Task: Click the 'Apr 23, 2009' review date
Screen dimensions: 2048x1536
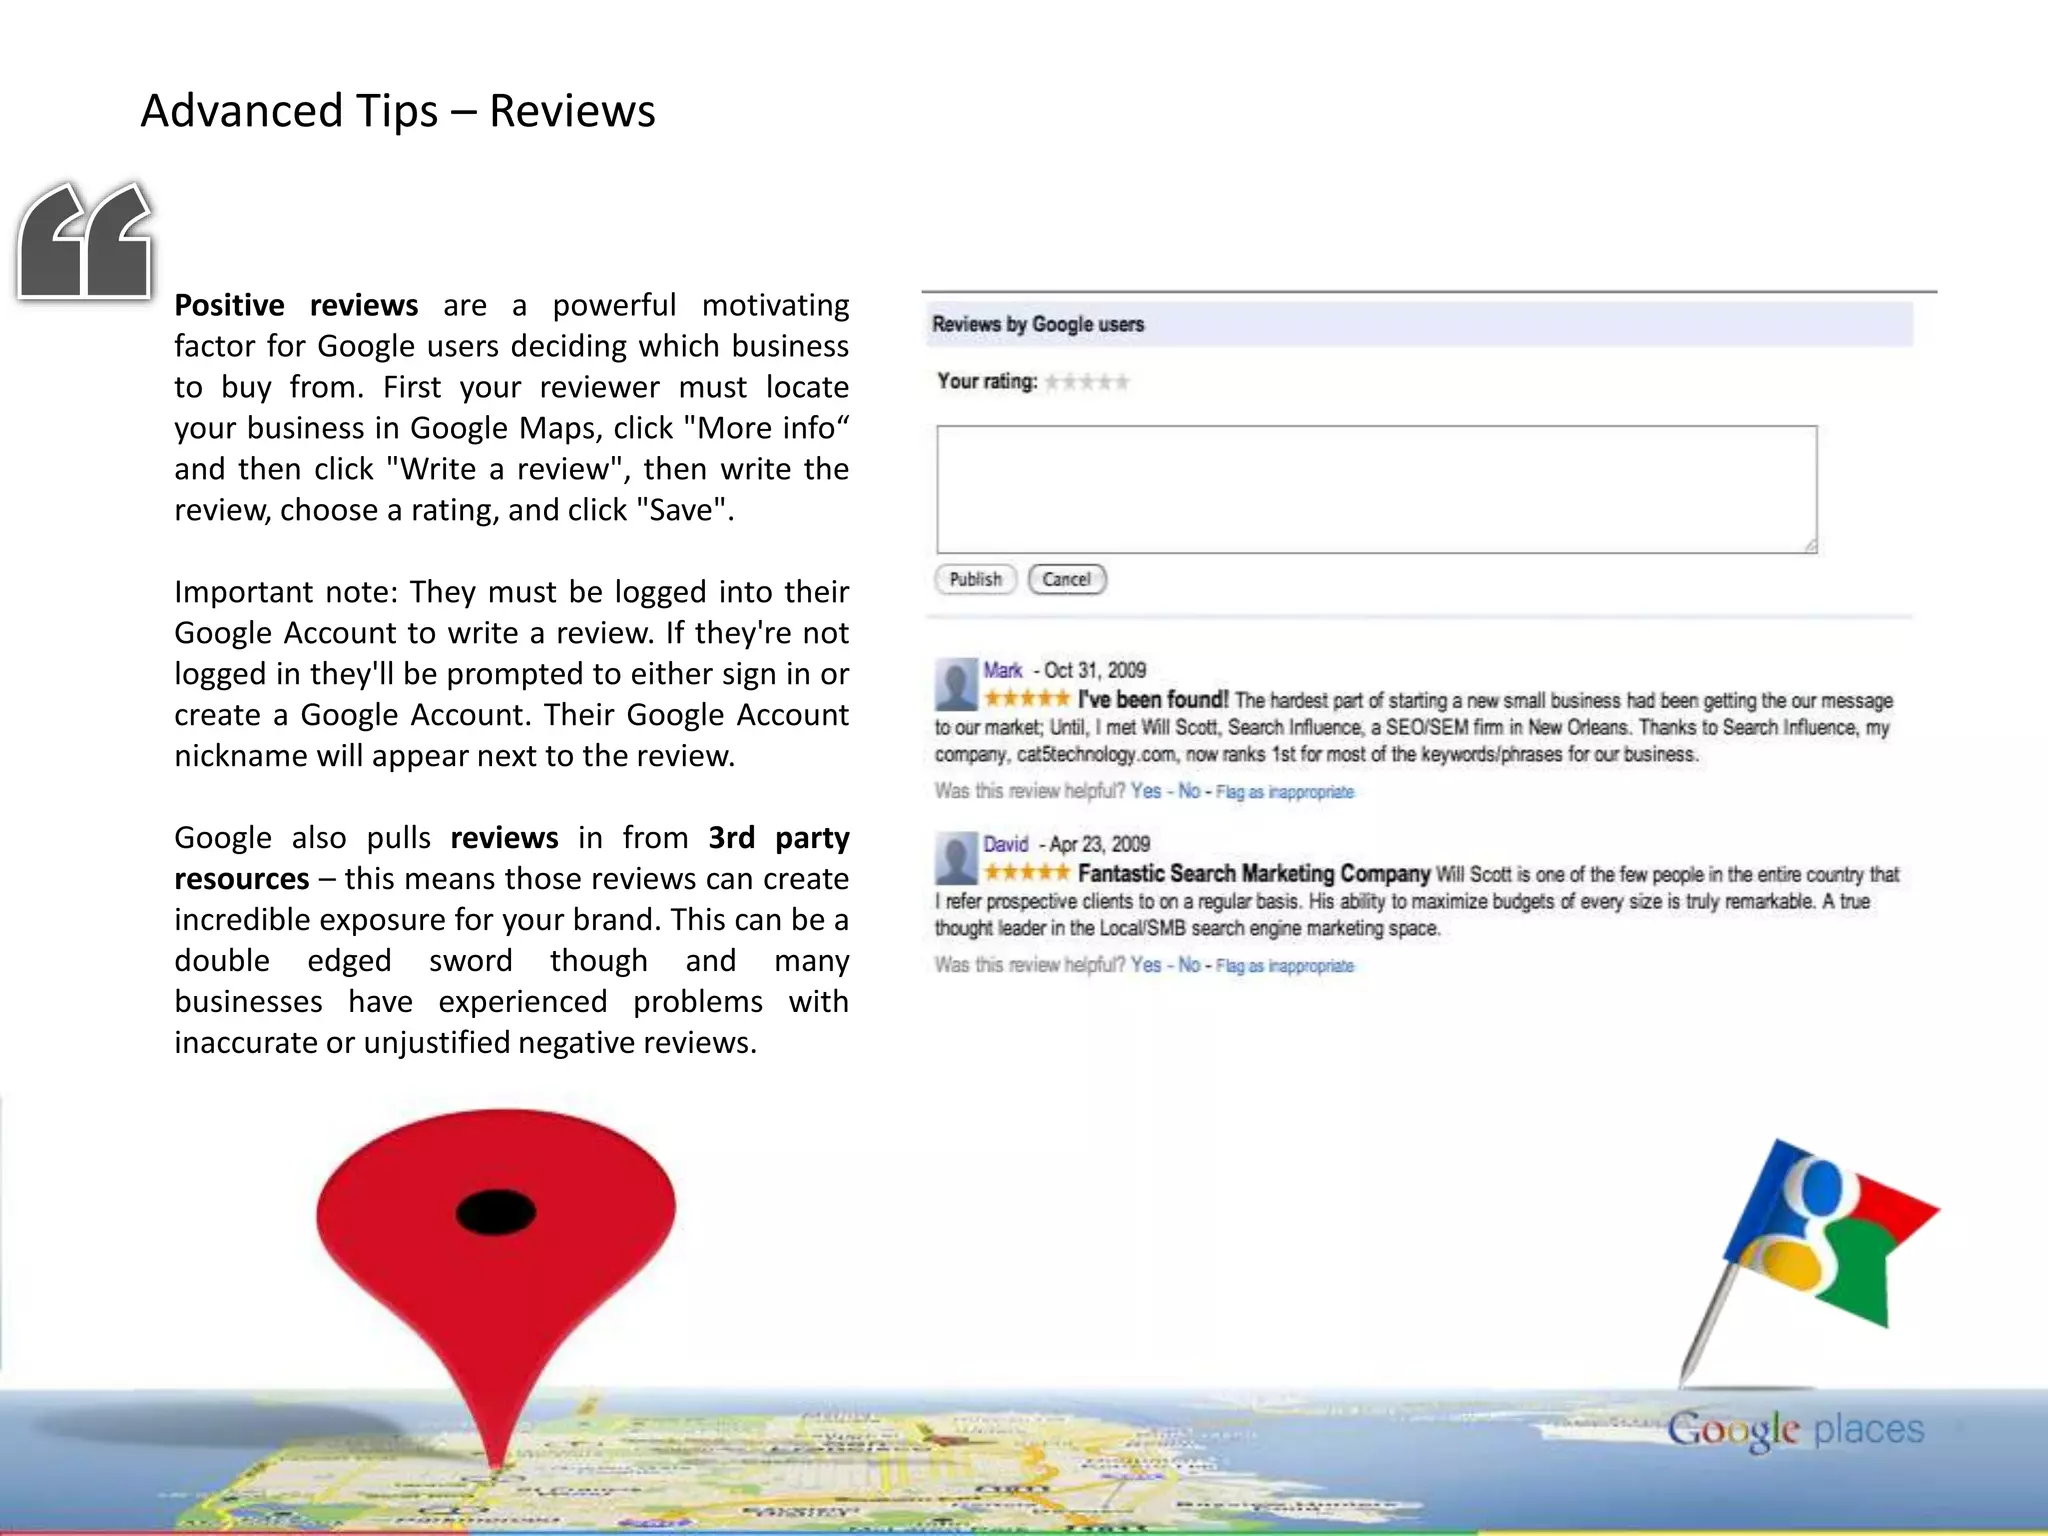Action: [1099, 844]
